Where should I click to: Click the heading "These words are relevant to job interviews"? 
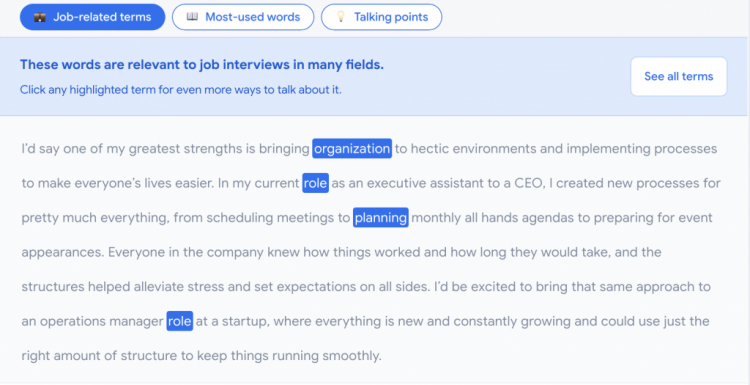(202, 65)
